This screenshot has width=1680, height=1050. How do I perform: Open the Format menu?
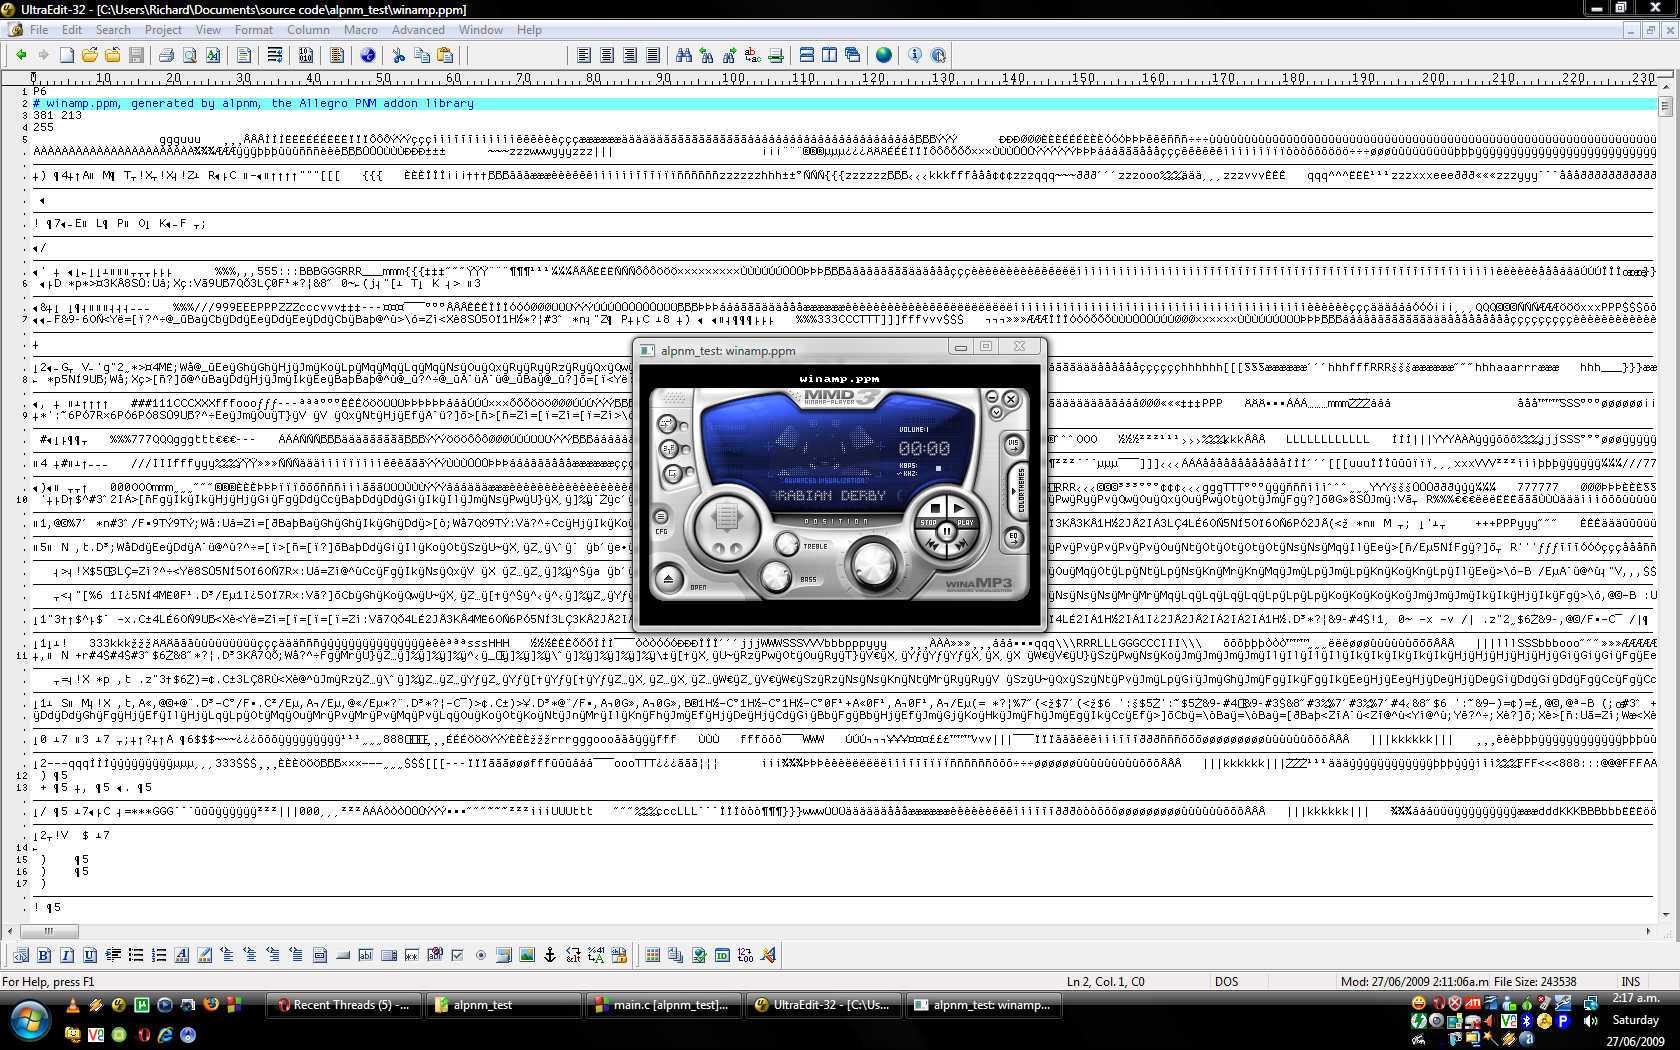[x=254, y=30]
